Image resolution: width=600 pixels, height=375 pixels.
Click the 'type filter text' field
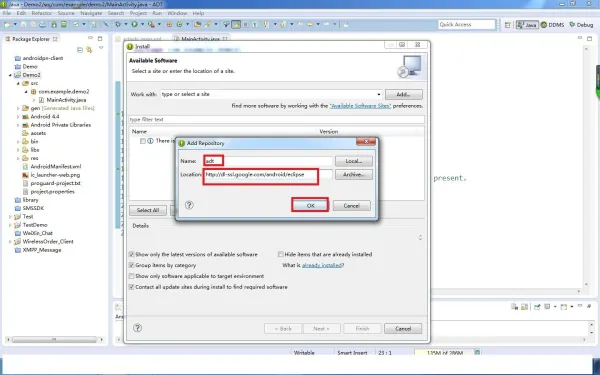276,119
